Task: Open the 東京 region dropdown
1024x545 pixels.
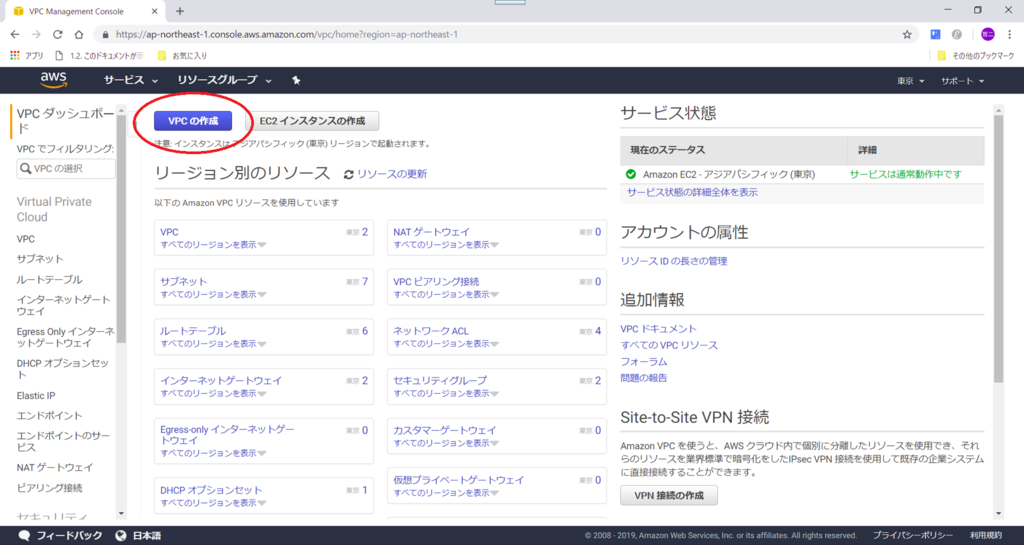Action: 910,81
